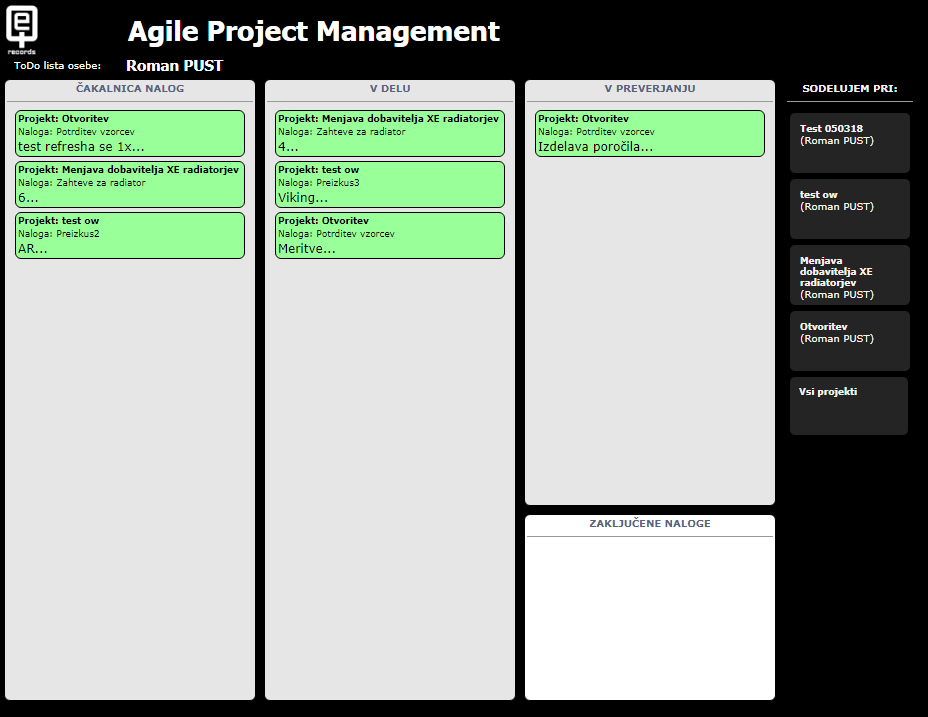Click the 'V PREVERJANJU' column header
Image resolution: width=928 pixels, height=717 pixels.
[x=650, y=89]
